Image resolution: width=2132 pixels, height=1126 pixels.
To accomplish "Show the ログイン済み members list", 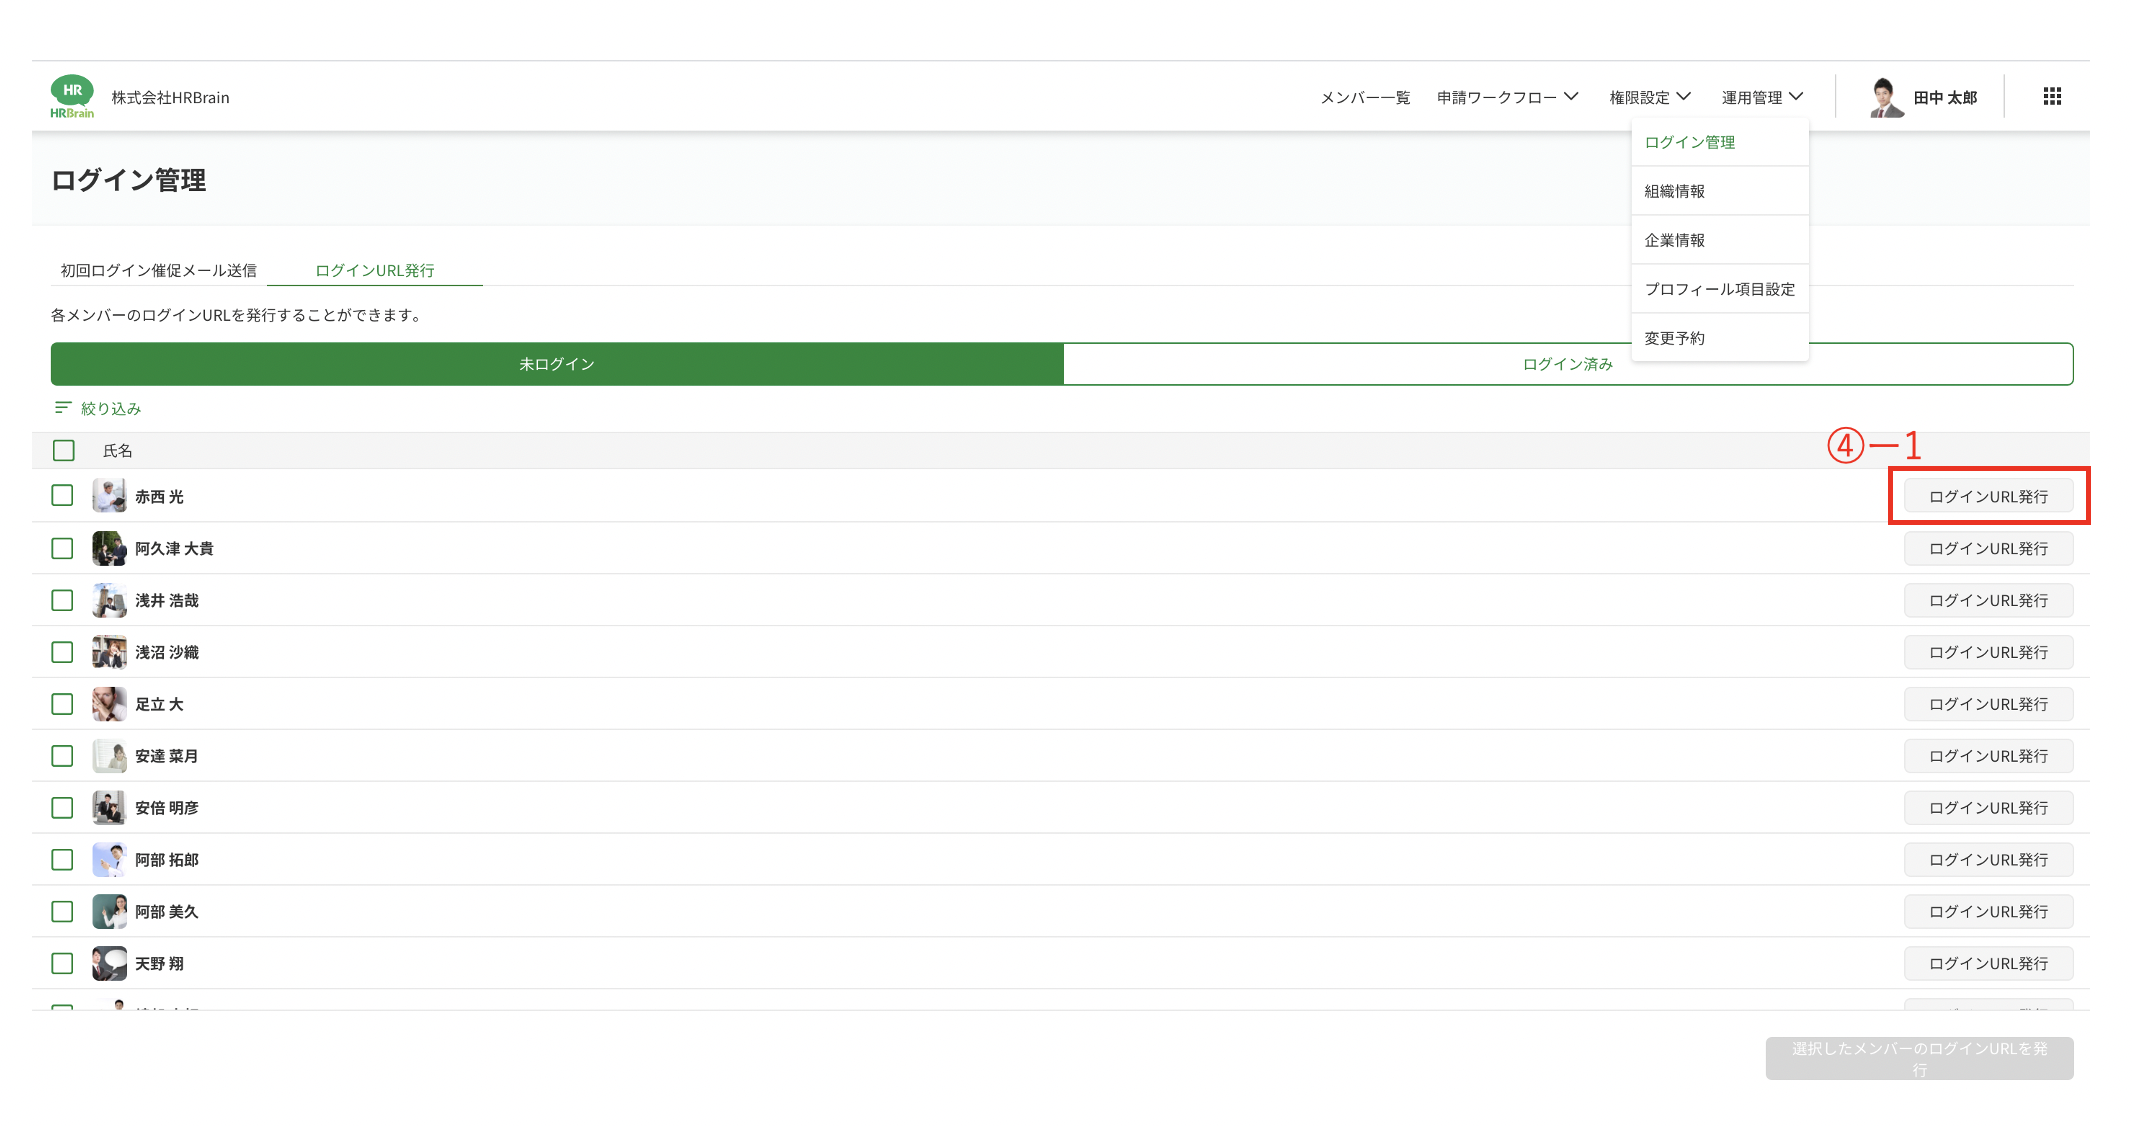I will [1568, 364].
